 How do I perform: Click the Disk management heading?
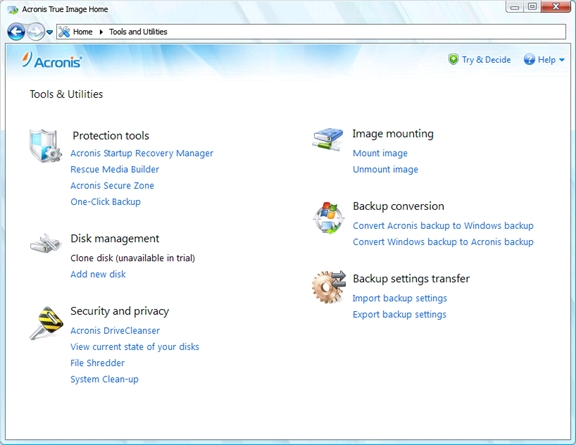pos(115,238)
